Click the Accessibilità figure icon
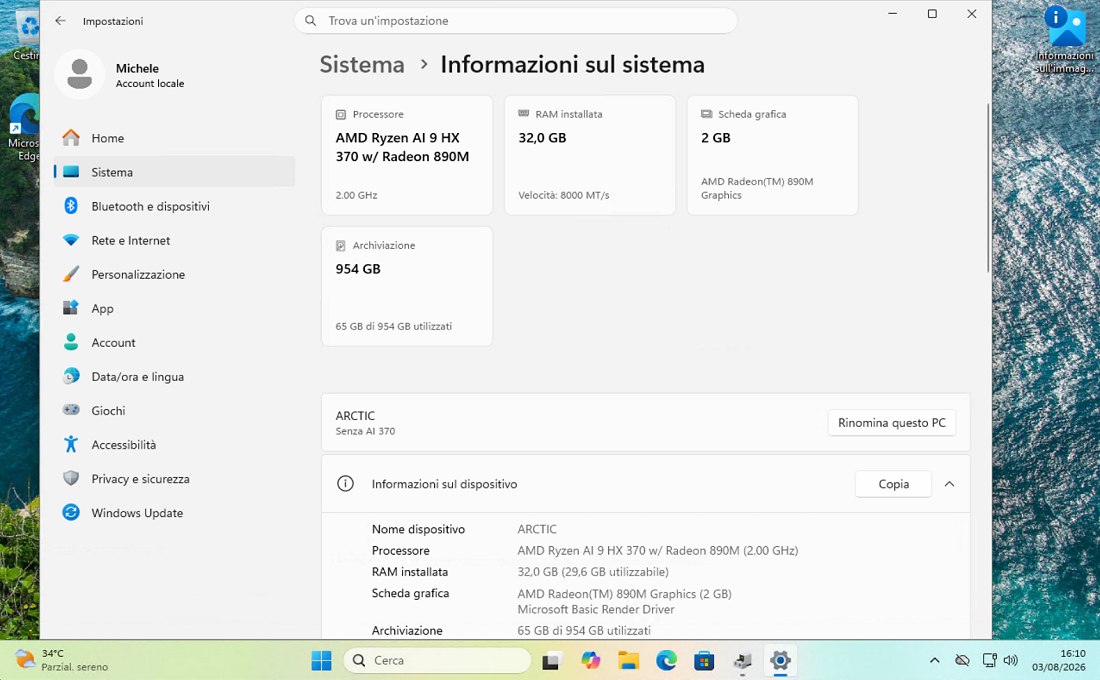Image resolution: width=1100 pixels, height=680 pixels. click(x=71, y=444)
